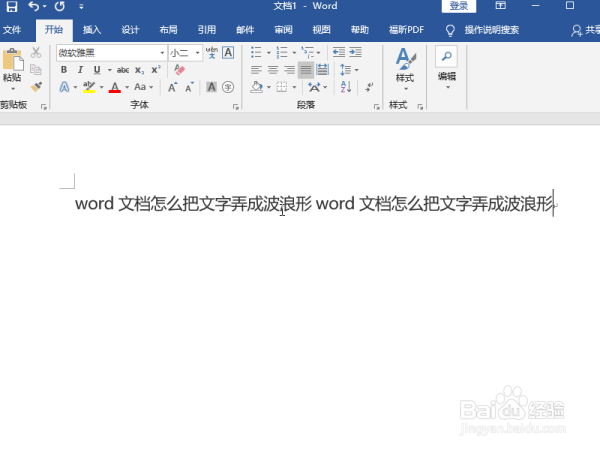This screenshot has width=600, height=450.
Task: Apply red font color
Action: [115, 87]
